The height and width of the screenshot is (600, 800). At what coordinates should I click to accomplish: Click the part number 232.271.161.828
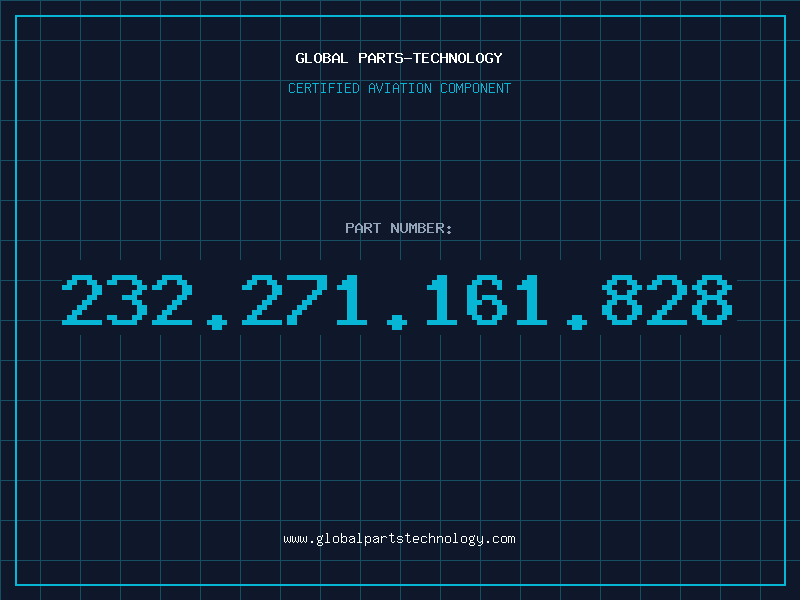[x=397, y=302]
